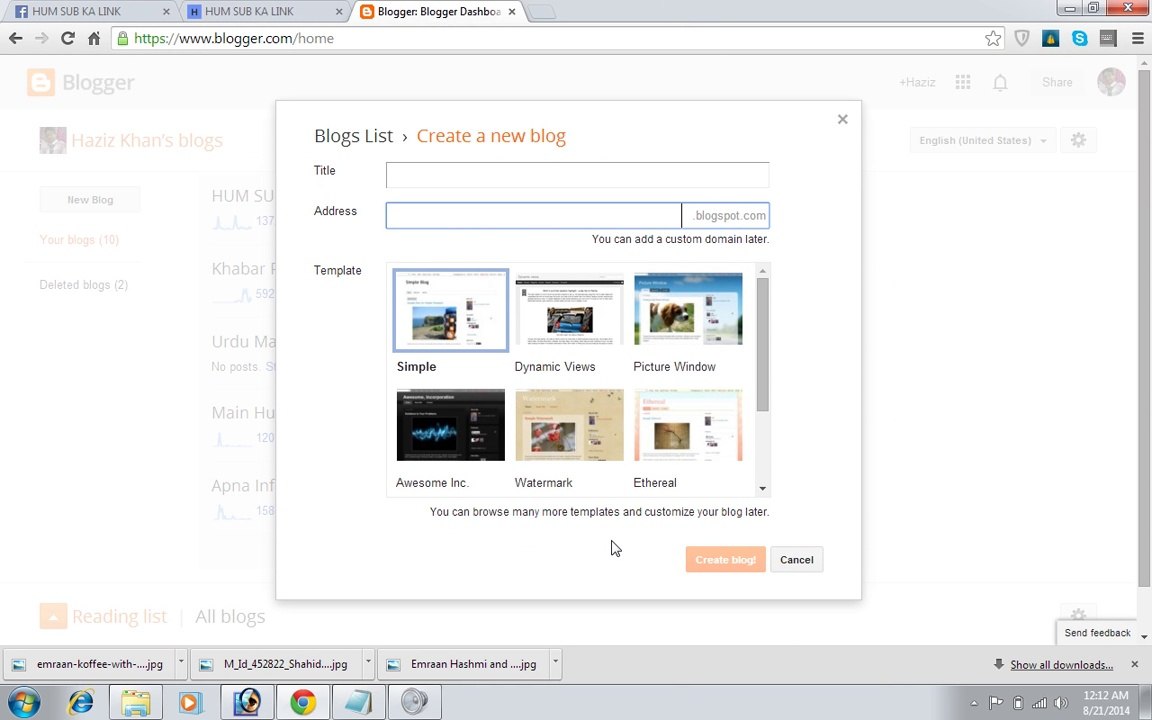Image resolution: width=1152 pixels, height=720 pixels.
Task: Open the Chrome menu hamburger icon
Action: point(1137,38)
